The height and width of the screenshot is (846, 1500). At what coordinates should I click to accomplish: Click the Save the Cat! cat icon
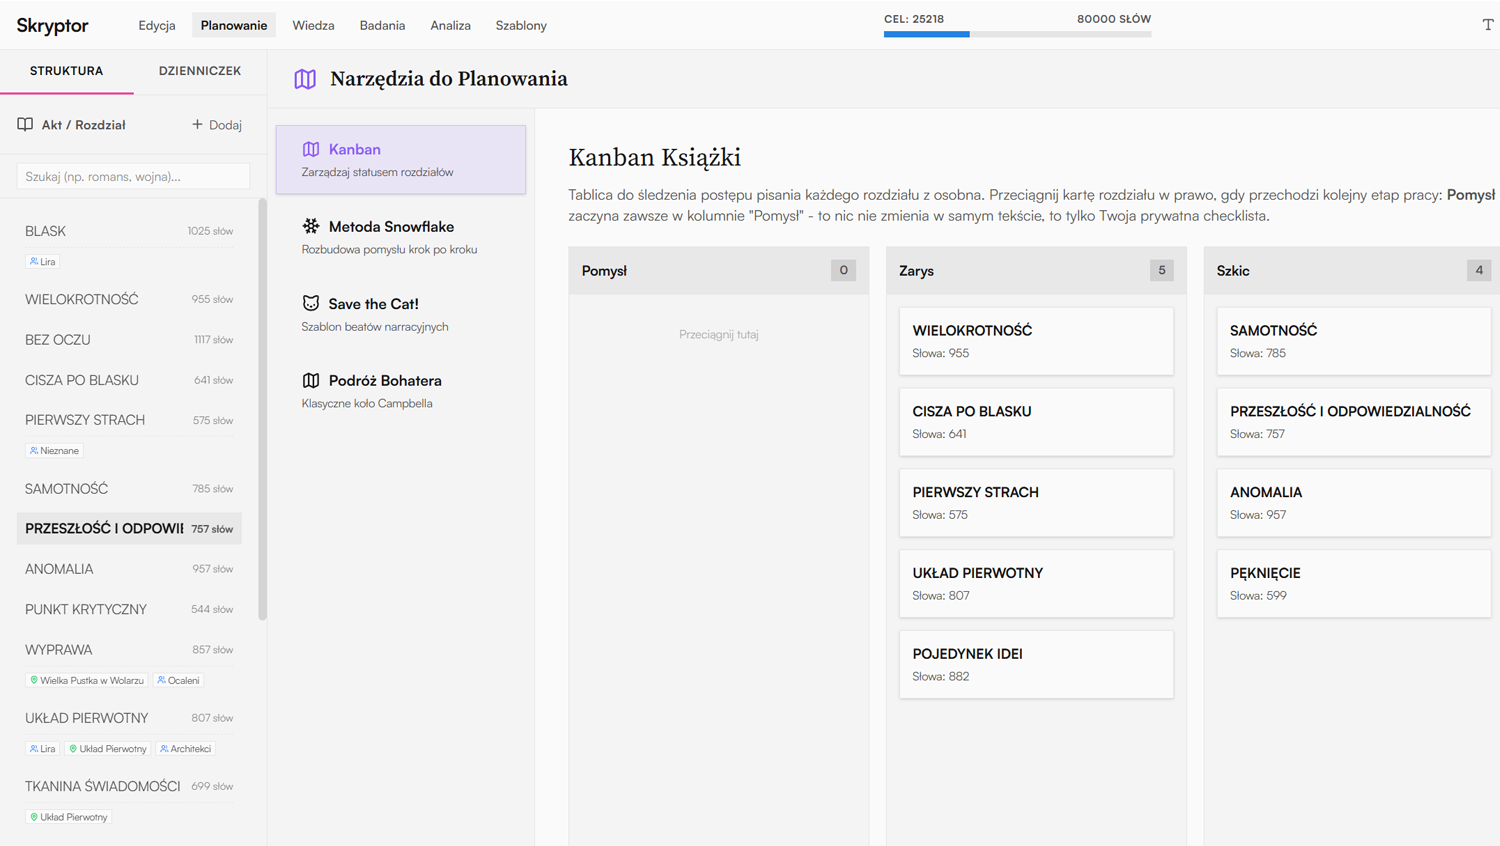click(x=311, y=303)
